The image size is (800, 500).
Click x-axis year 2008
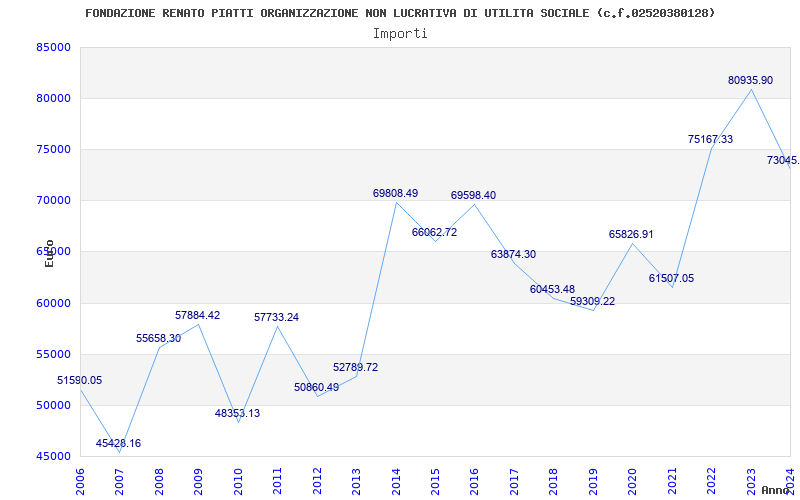[159, 481]
